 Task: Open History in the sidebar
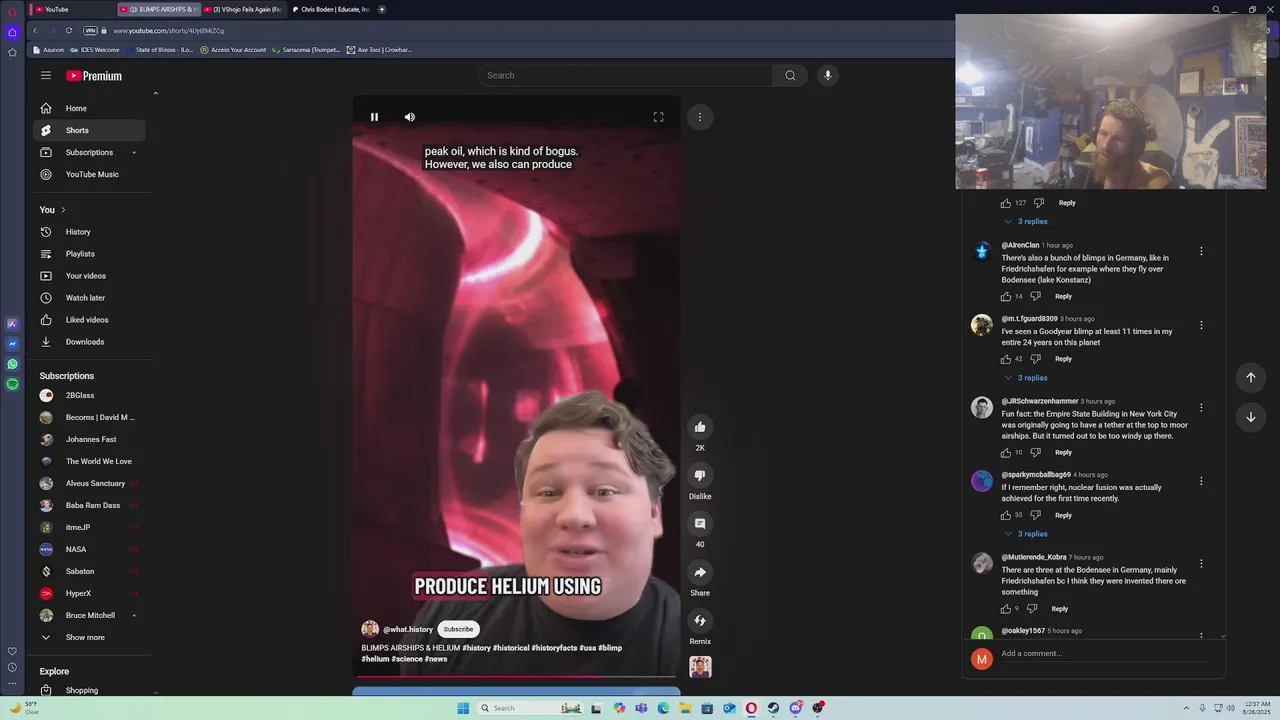tap(89, 232)
